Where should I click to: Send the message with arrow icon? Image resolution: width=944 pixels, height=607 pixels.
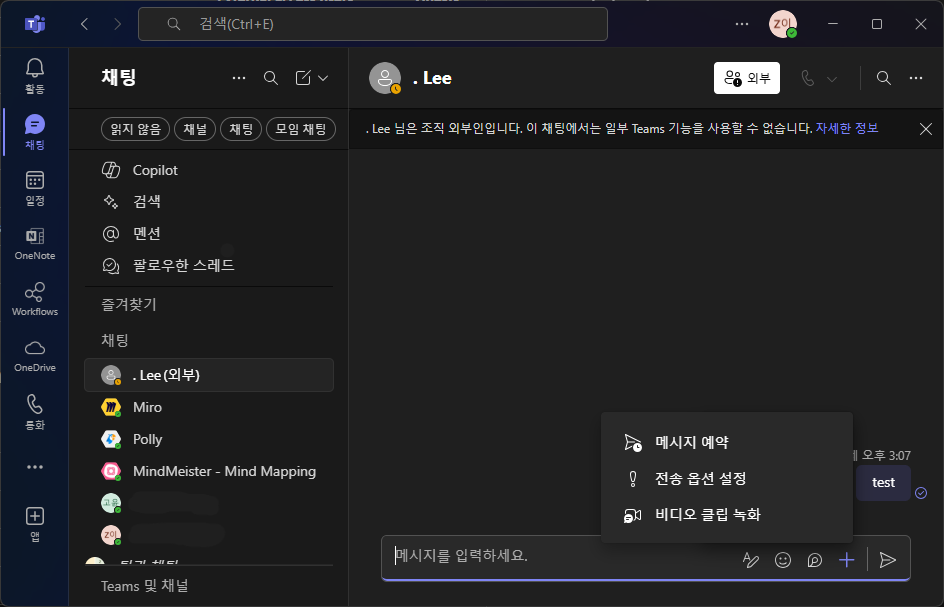(887, 560)
